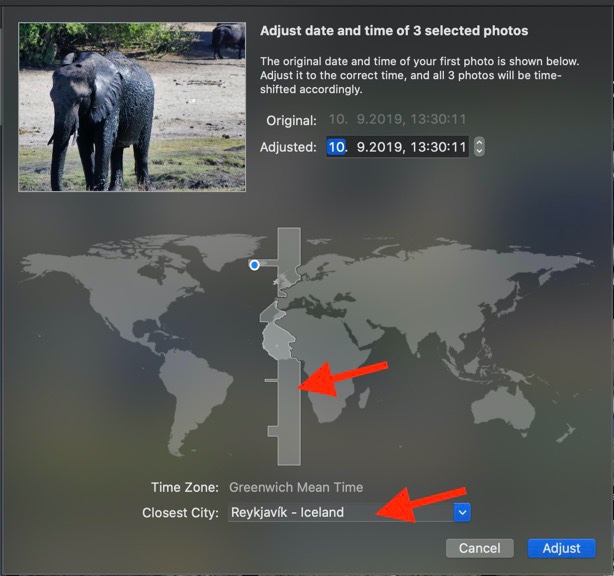Click the Cancel button

479,548
